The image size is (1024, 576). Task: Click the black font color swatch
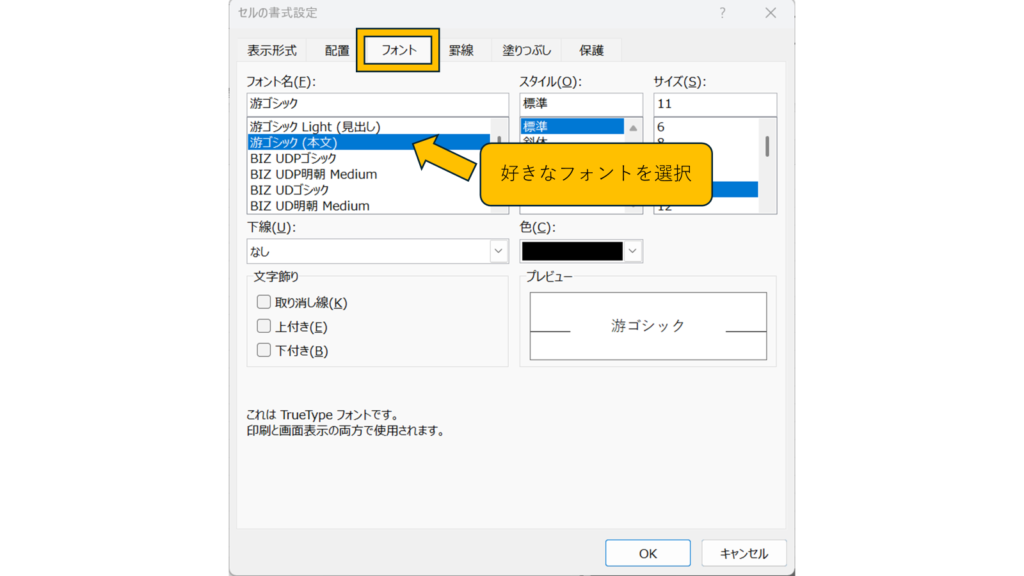(x=572, y=252)
